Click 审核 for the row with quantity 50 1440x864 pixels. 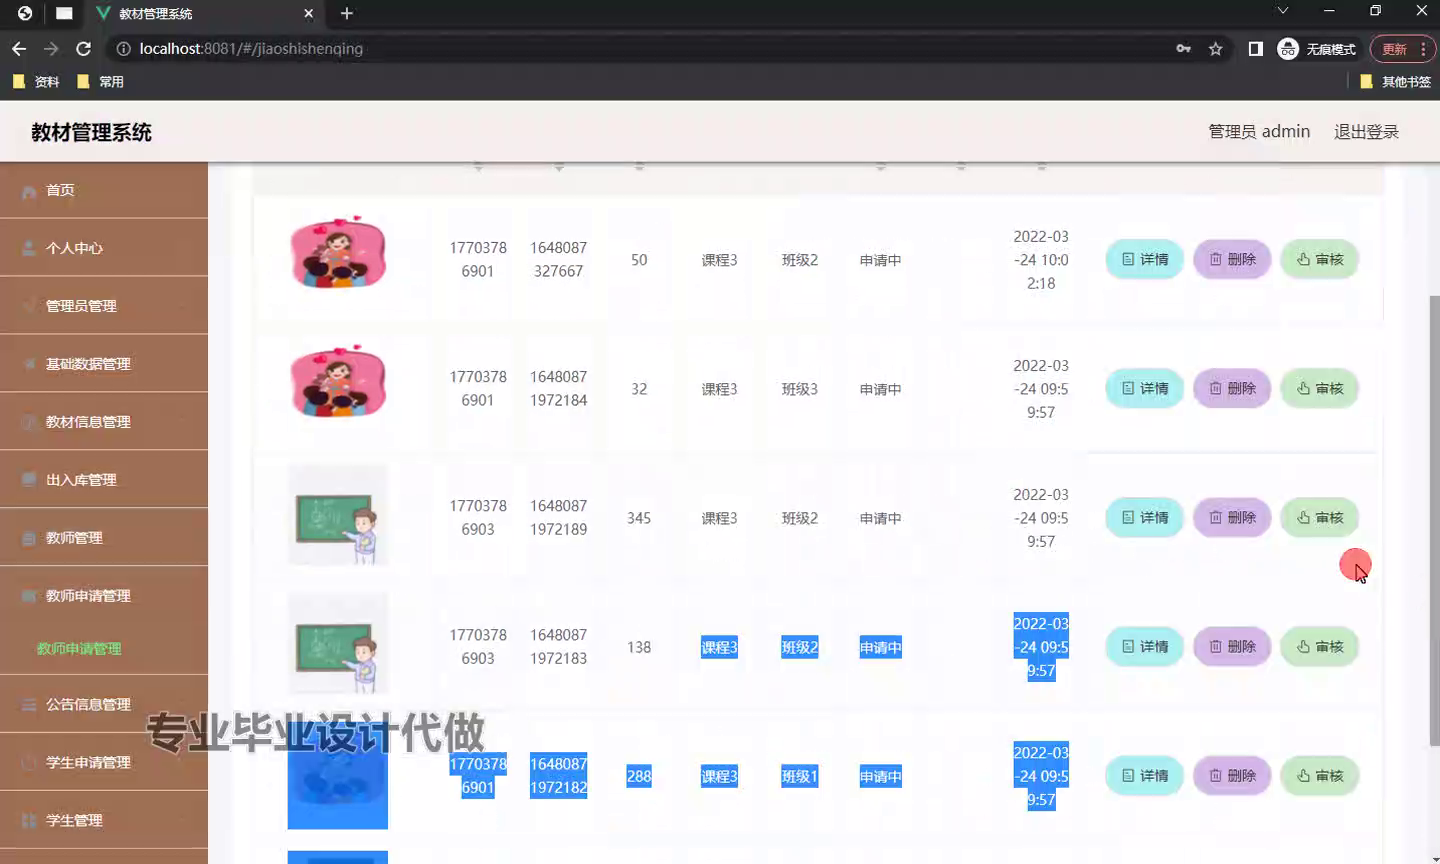(1320, 259)
